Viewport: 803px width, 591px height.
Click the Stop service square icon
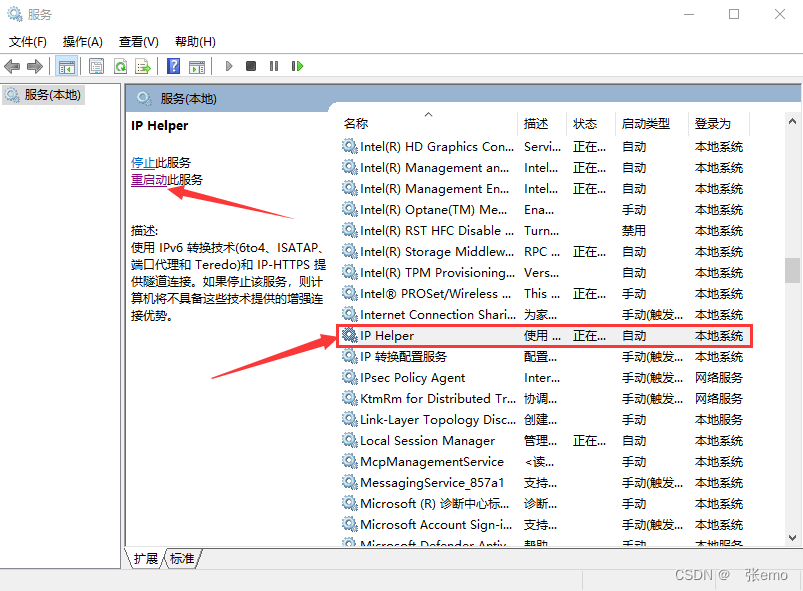[251, 66]
